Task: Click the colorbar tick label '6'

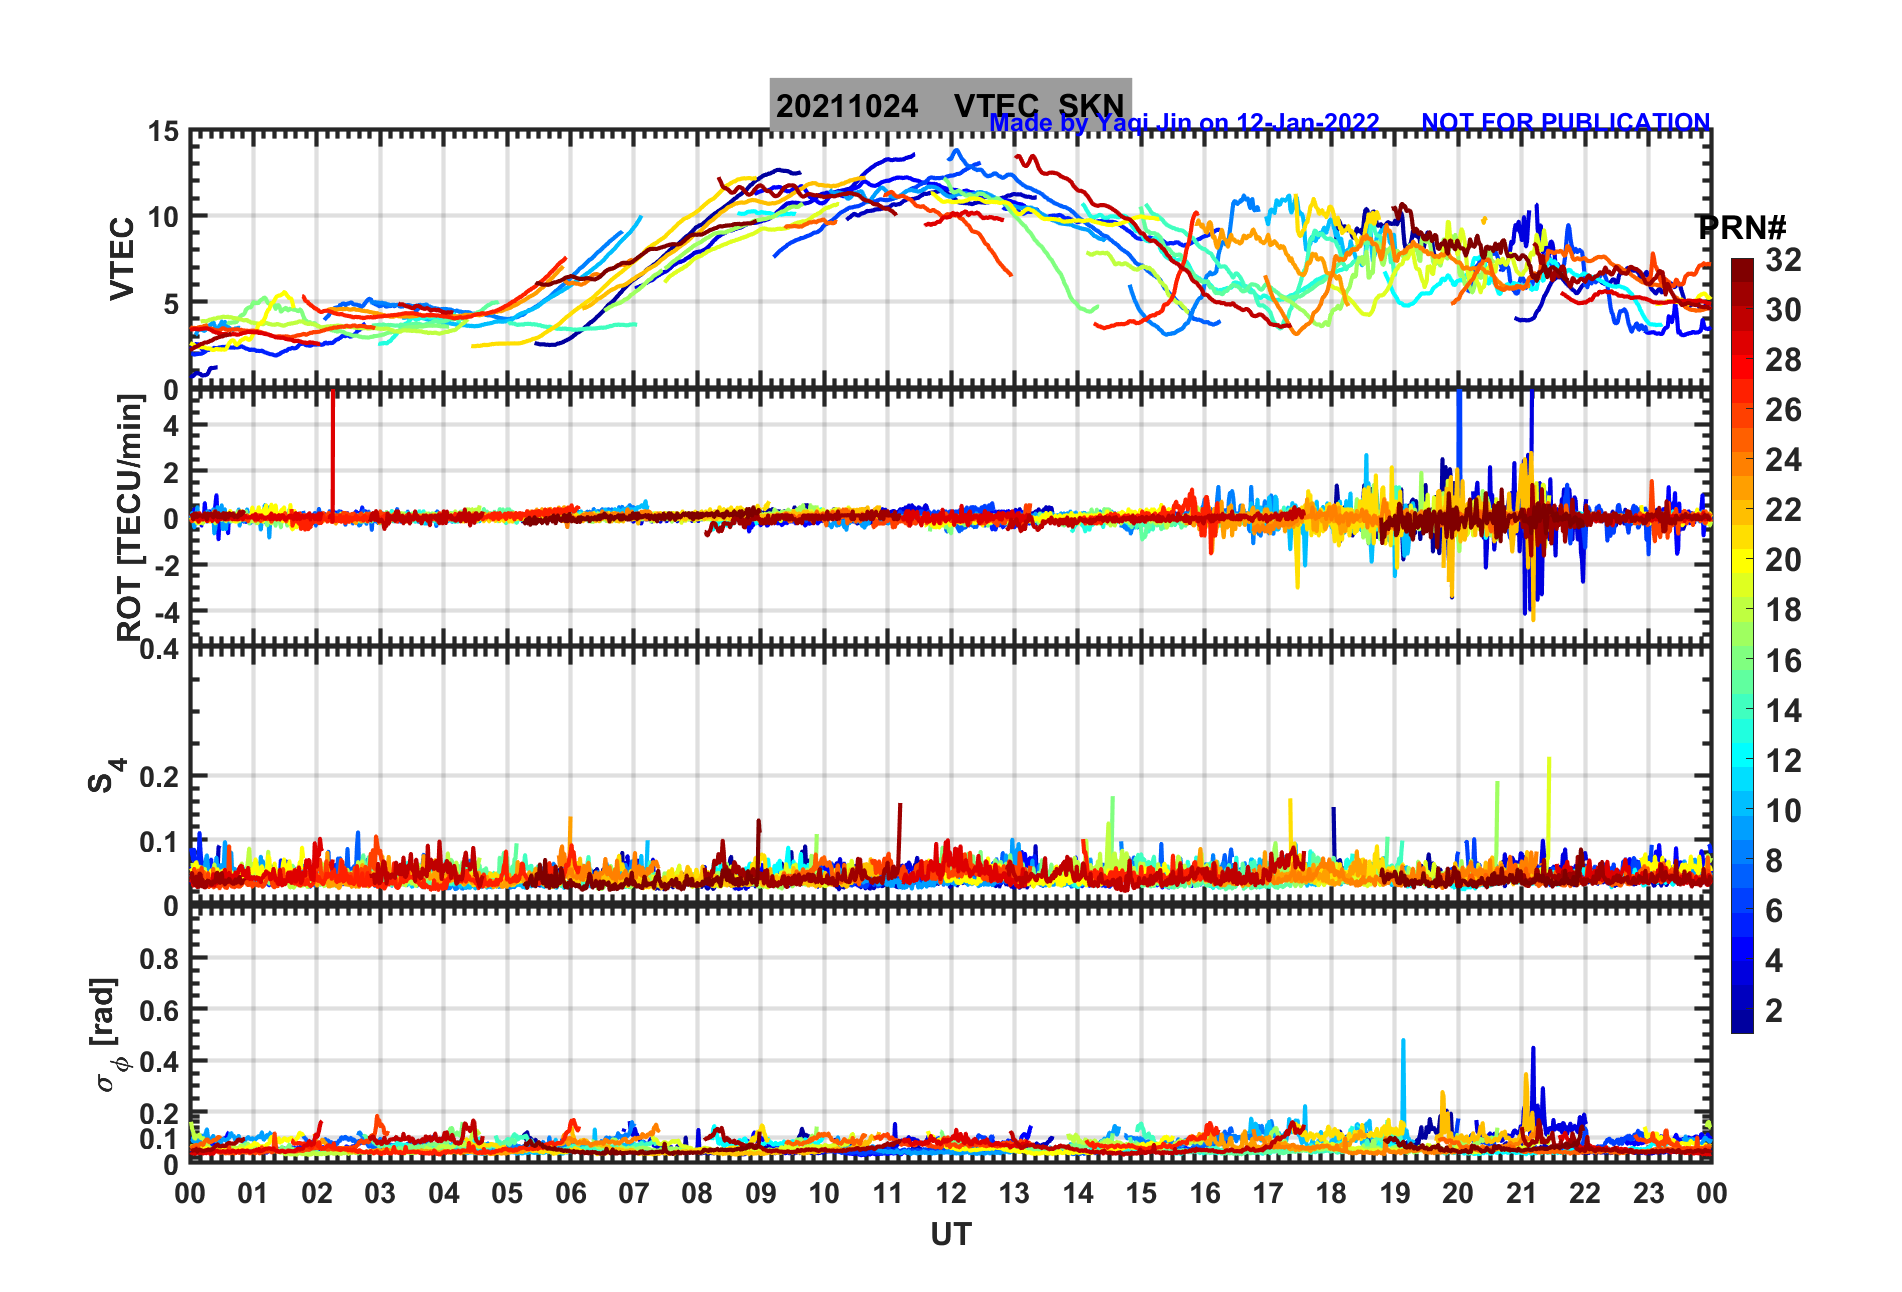Action: 1774,911
